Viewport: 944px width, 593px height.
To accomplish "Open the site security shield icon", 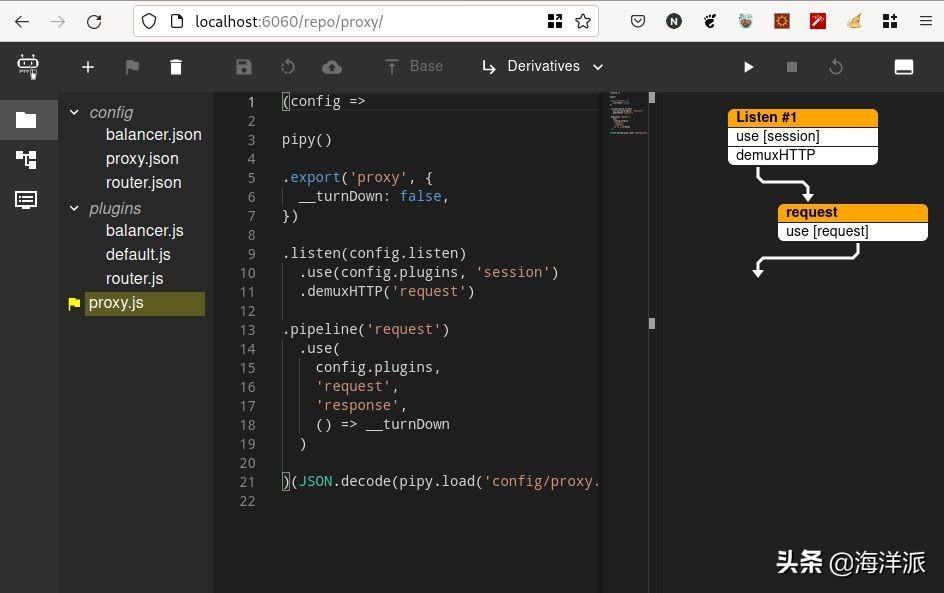I will (149, 22).
